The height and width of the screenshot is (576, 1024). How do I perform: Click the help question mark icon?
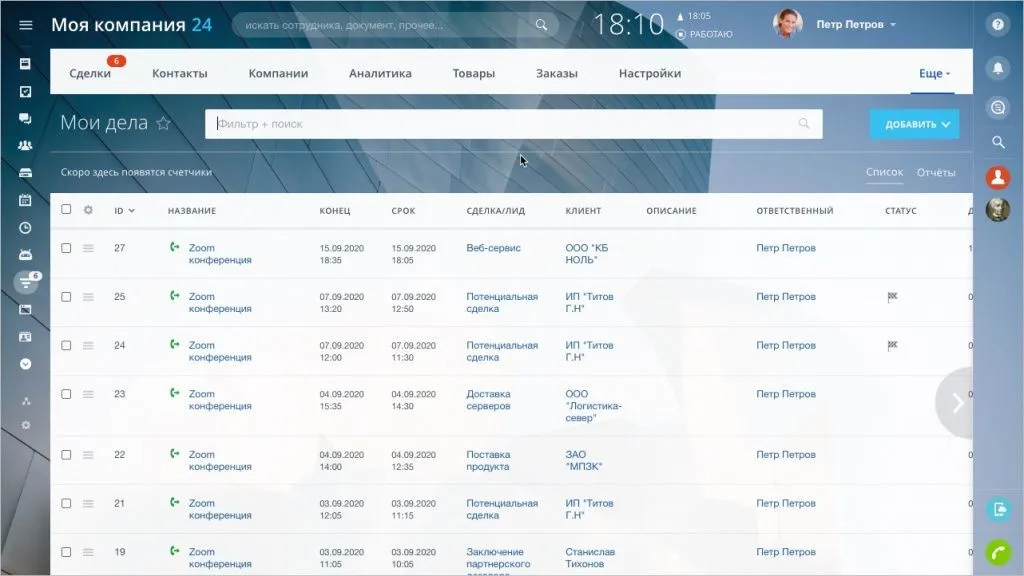997,26
